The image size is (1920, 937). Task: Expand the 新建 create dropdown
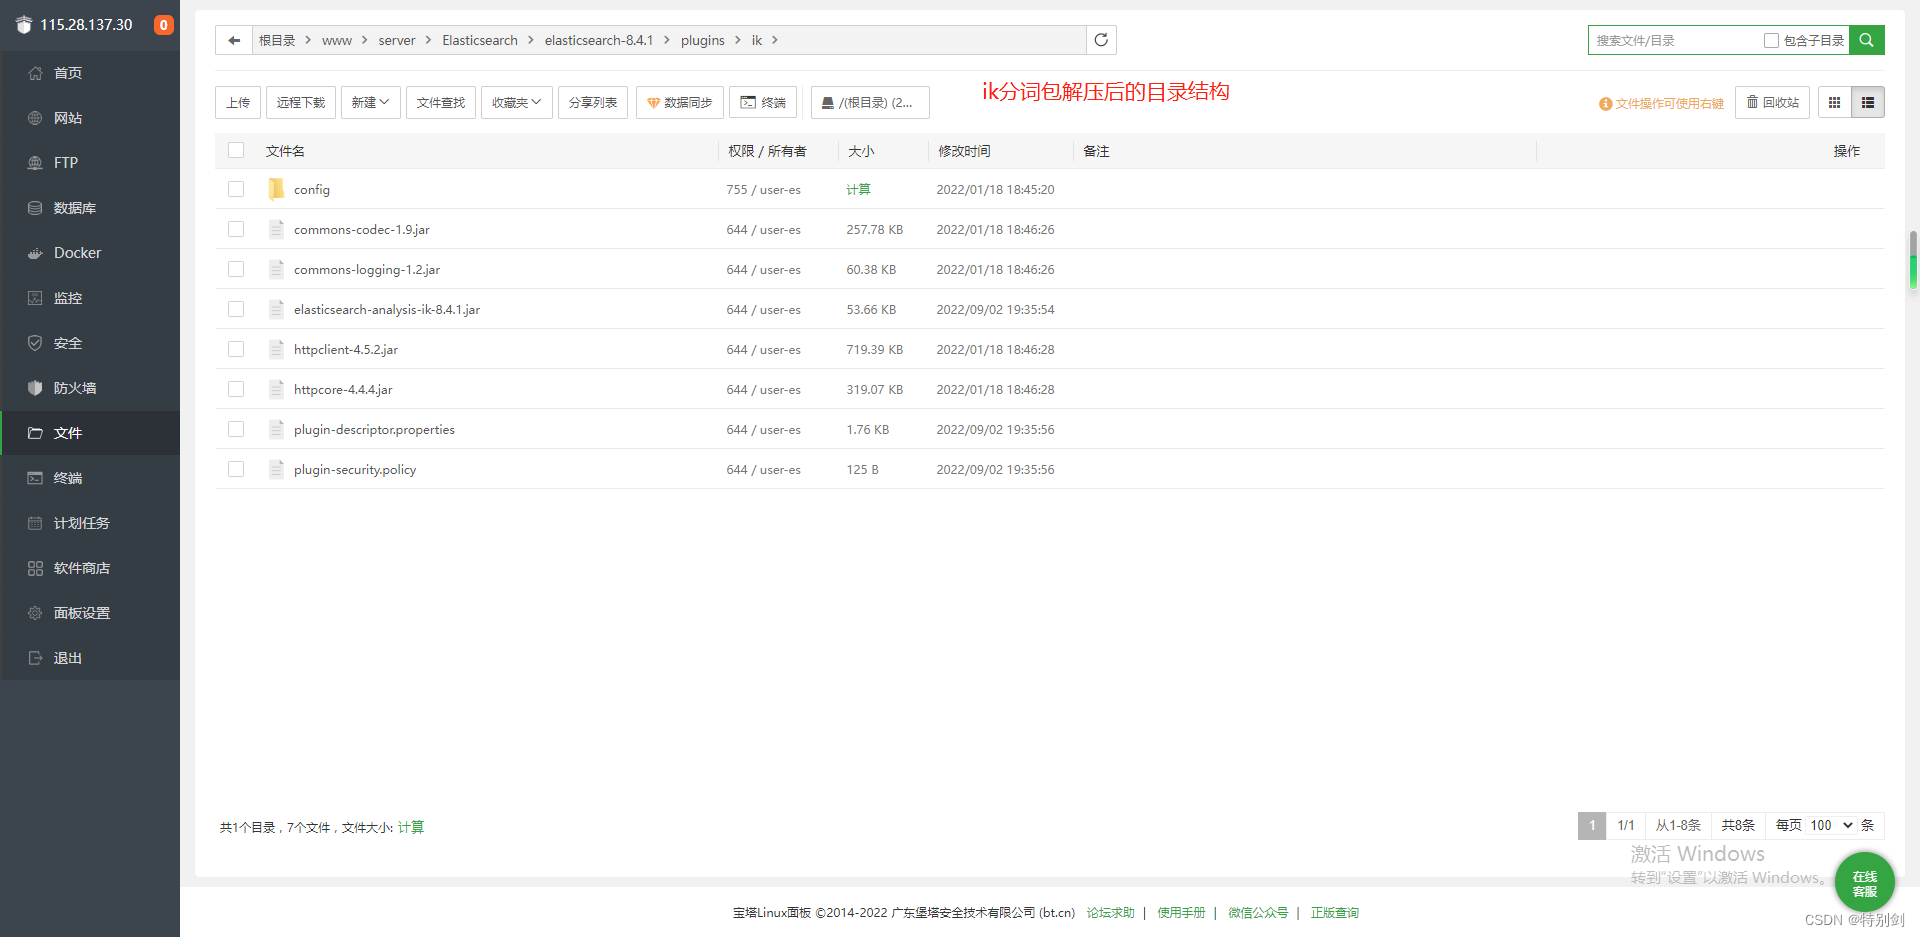(370, 102)
